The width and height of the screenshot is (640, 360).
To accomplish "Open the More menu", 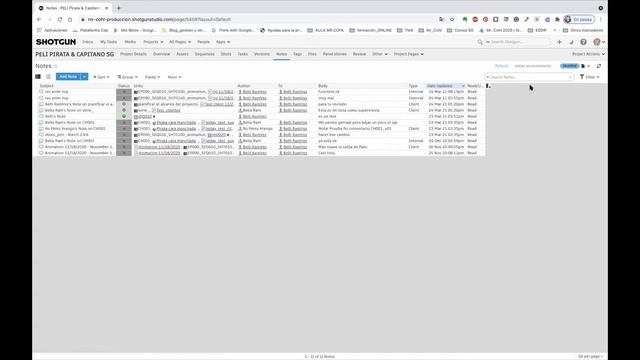I will 174,77.
